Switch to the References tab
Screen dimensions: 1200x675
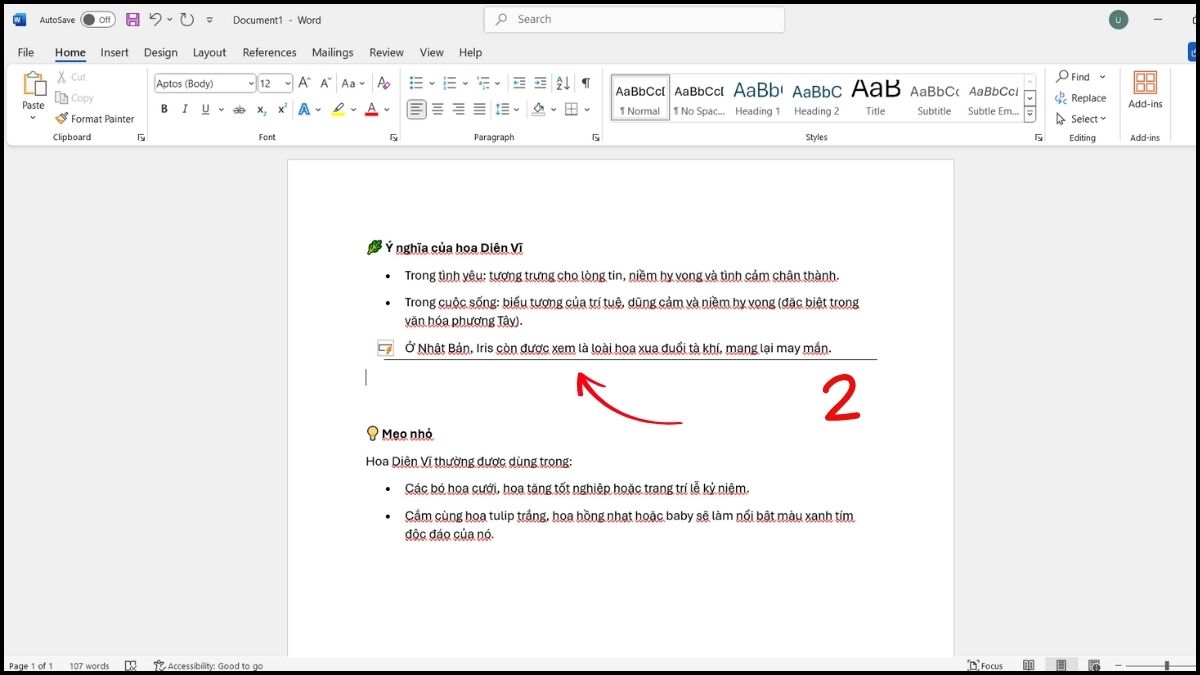pos(269,52)
